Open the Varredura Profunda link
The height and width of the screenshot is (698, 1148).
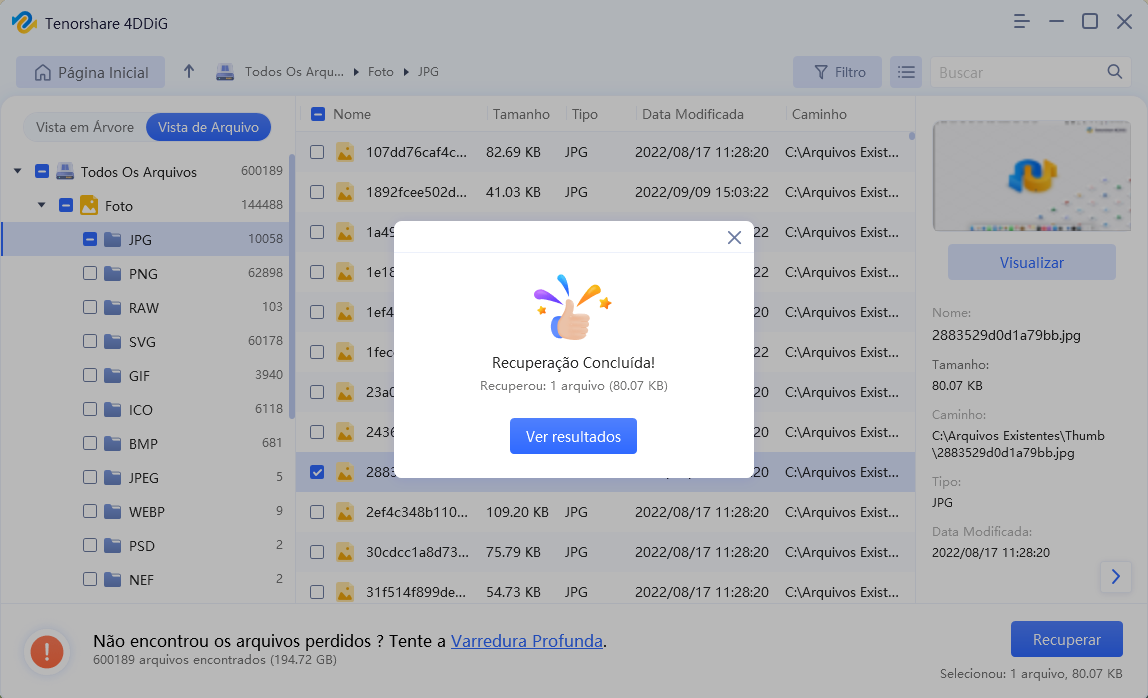[526, 641]
